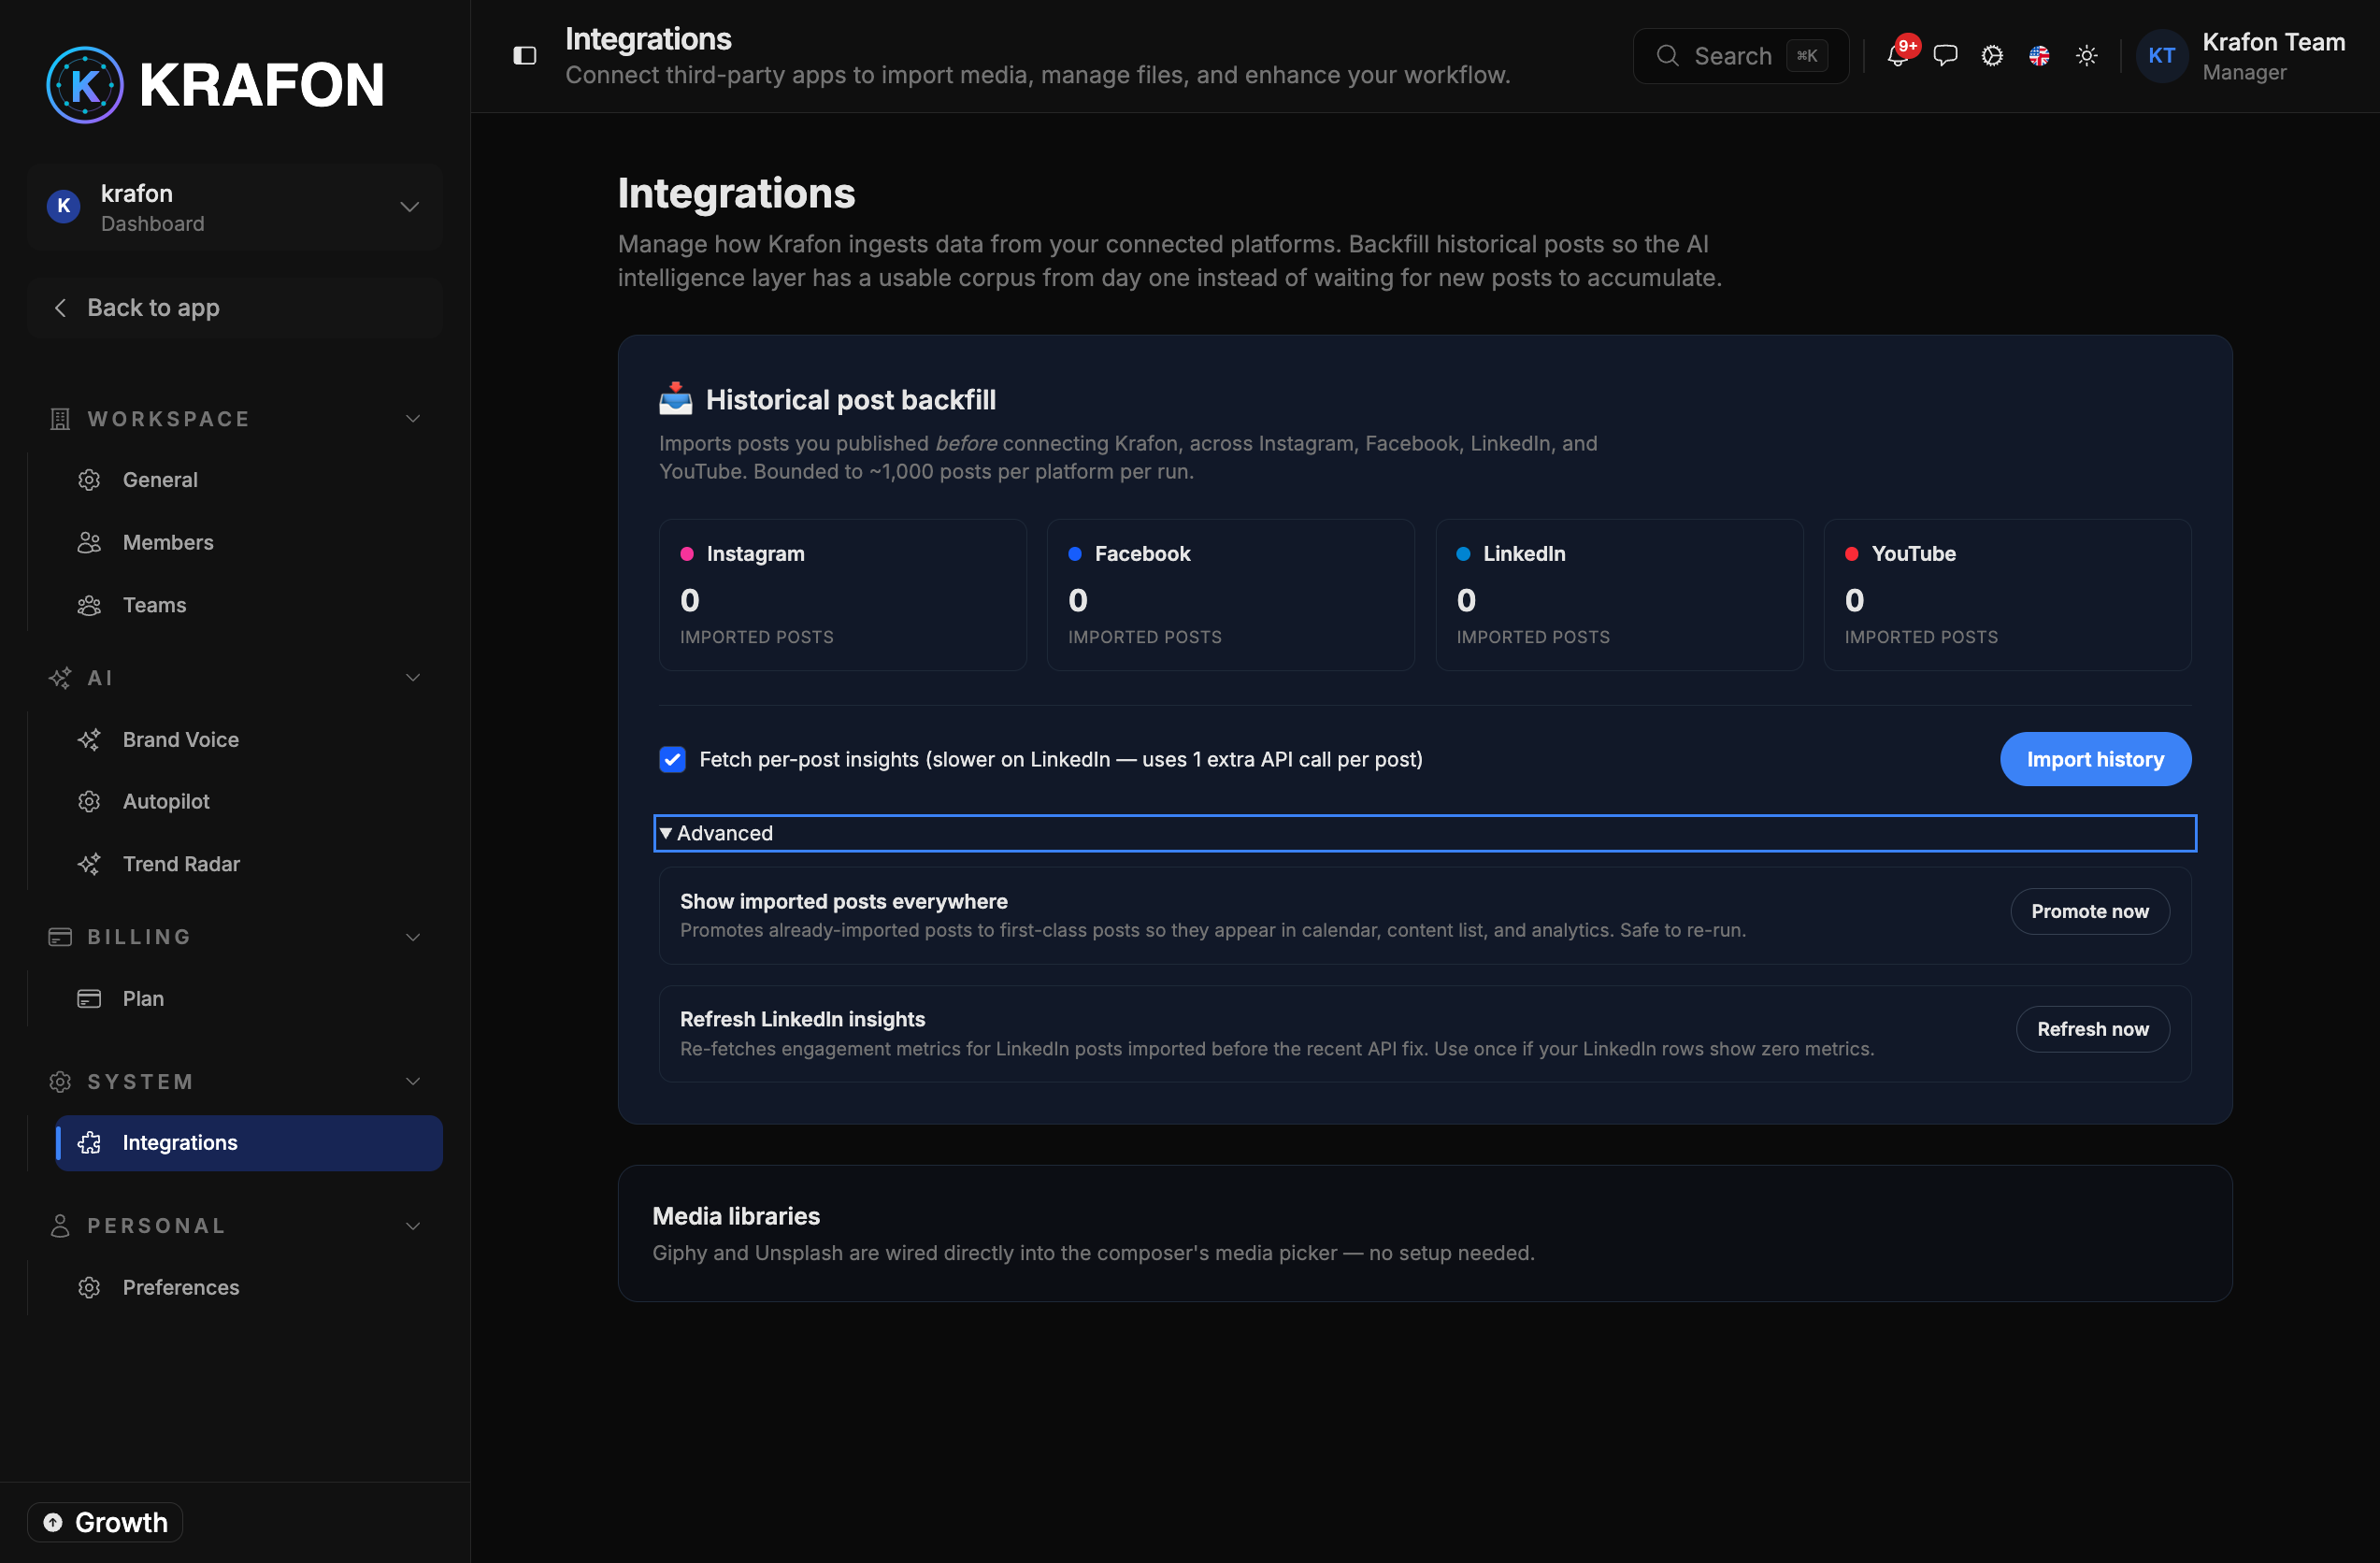Viewport: 2380px width, 1563px height.
Task: Click the KRAFON brand wordmark
Action: [262, 85]
